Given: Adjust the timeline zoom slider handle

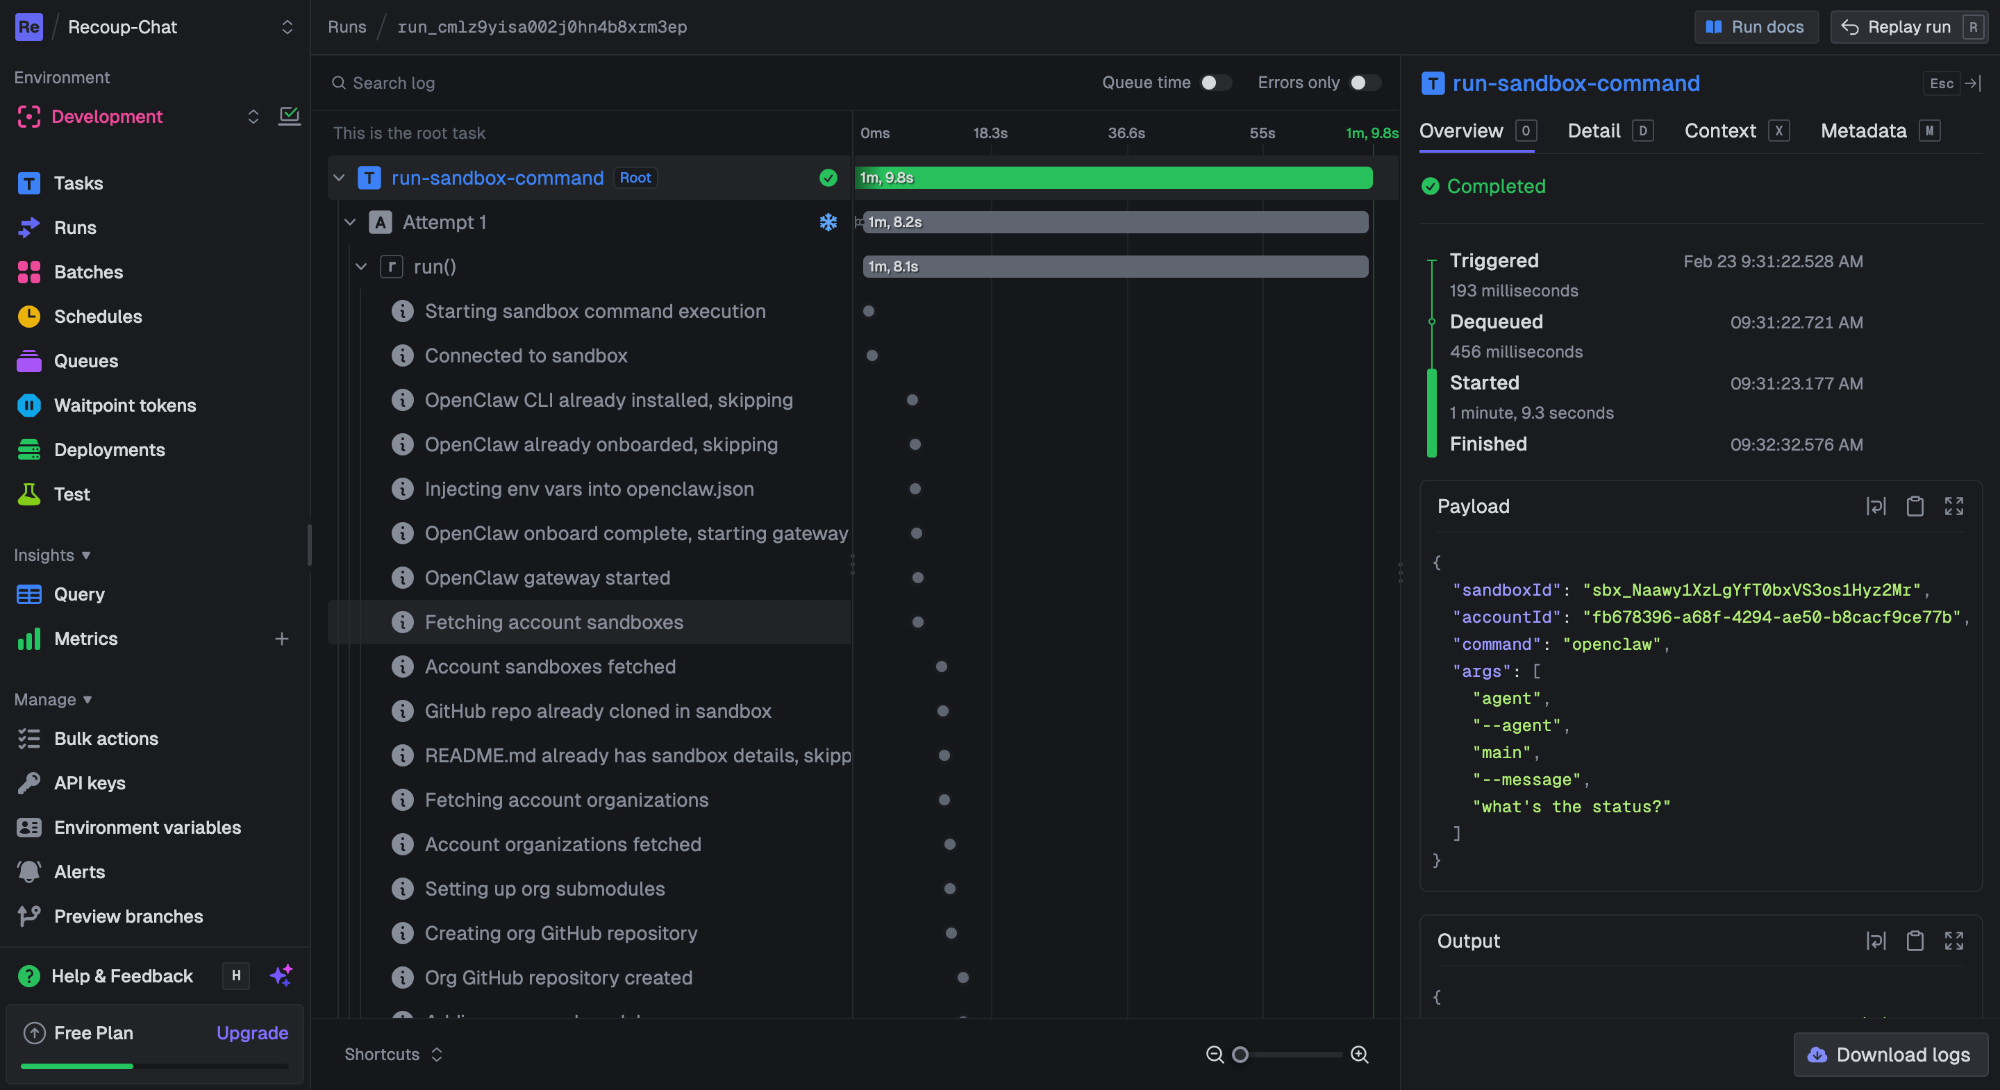Looking at the screenshot, I should click(x=1240, y=1054).
